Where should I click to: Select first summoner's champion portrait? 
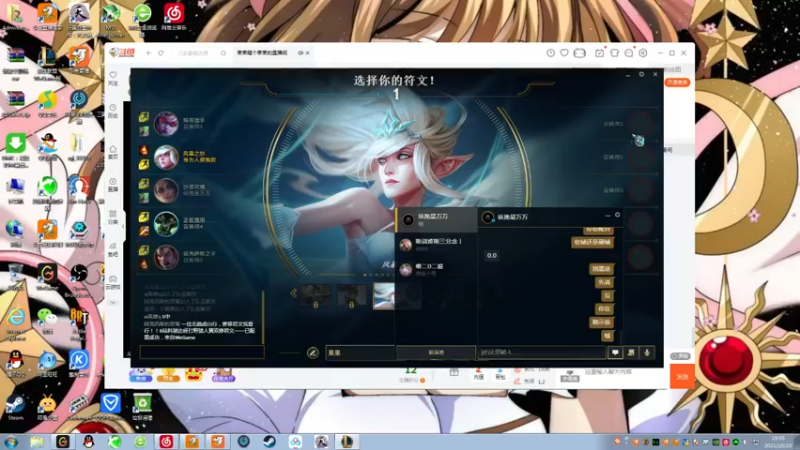(166, 124)
